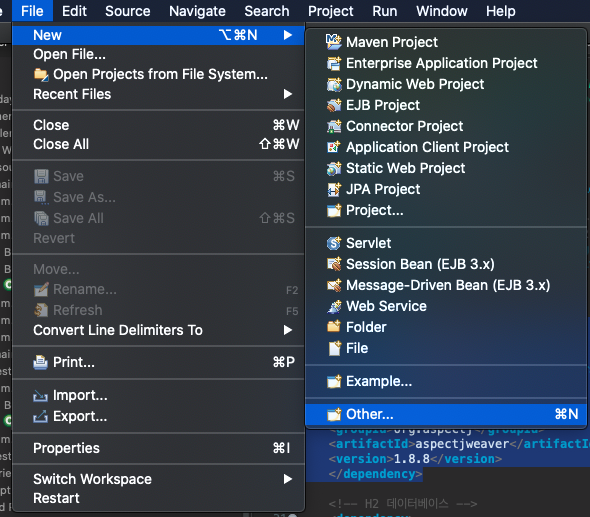Screen dimensions: 590x517
Task: Click the H2 database comment line
Action: (403, 503)
